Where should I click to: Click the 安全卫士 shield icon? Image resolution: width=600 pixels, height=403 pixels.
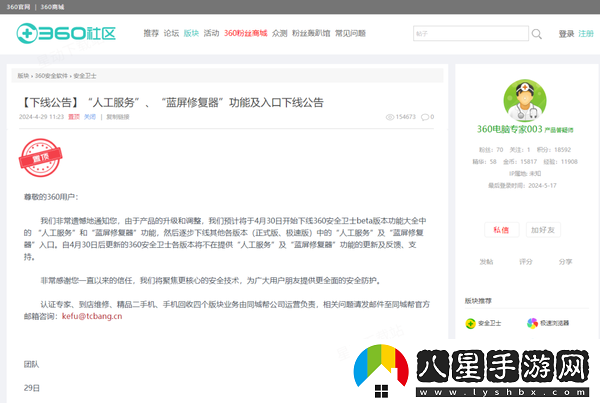[x=470, y=323]
